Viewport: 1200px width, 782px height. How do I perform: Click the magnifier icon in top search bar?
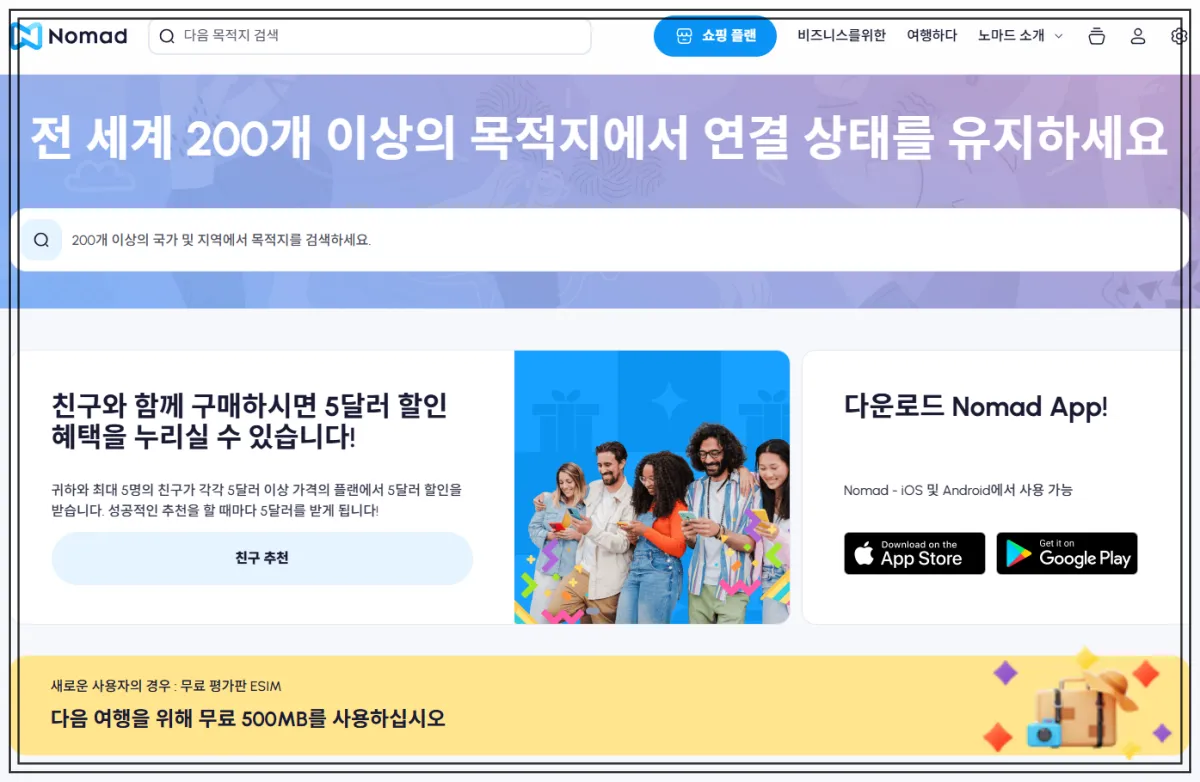coord(166,36)
